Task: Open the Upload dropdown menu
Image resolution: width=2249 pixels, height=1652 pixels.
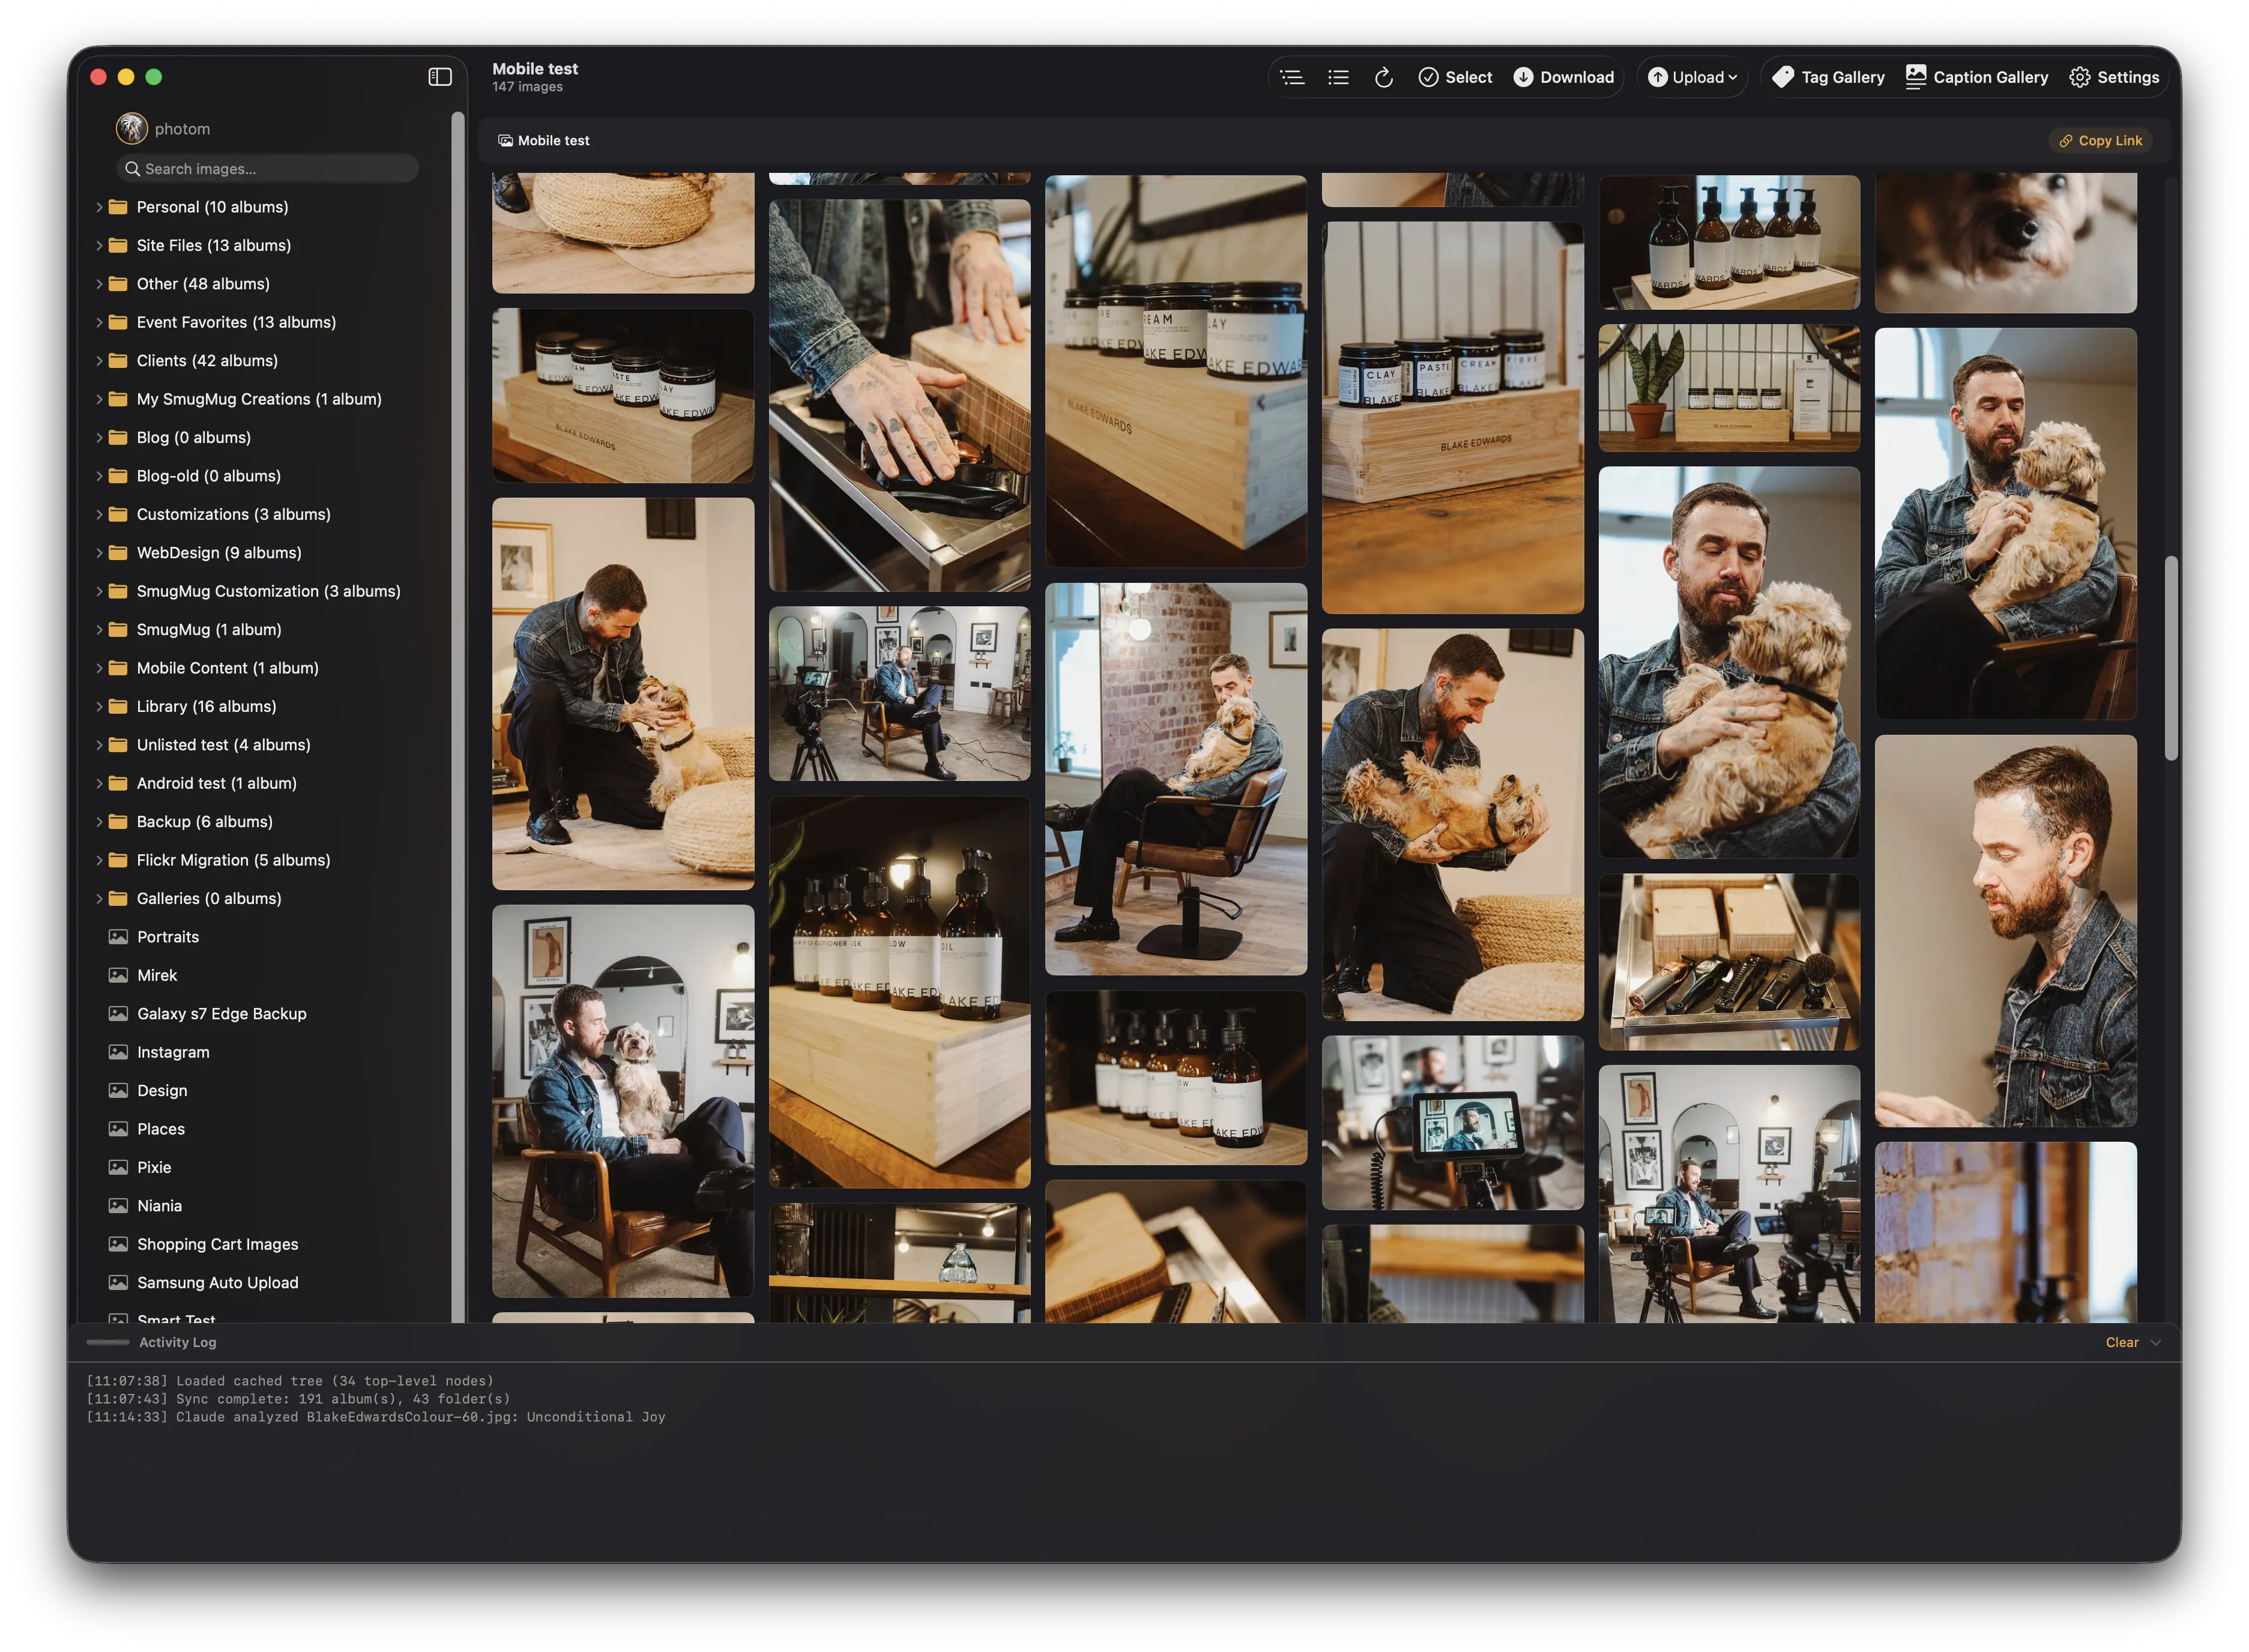Action: [x=1691, y=77]
